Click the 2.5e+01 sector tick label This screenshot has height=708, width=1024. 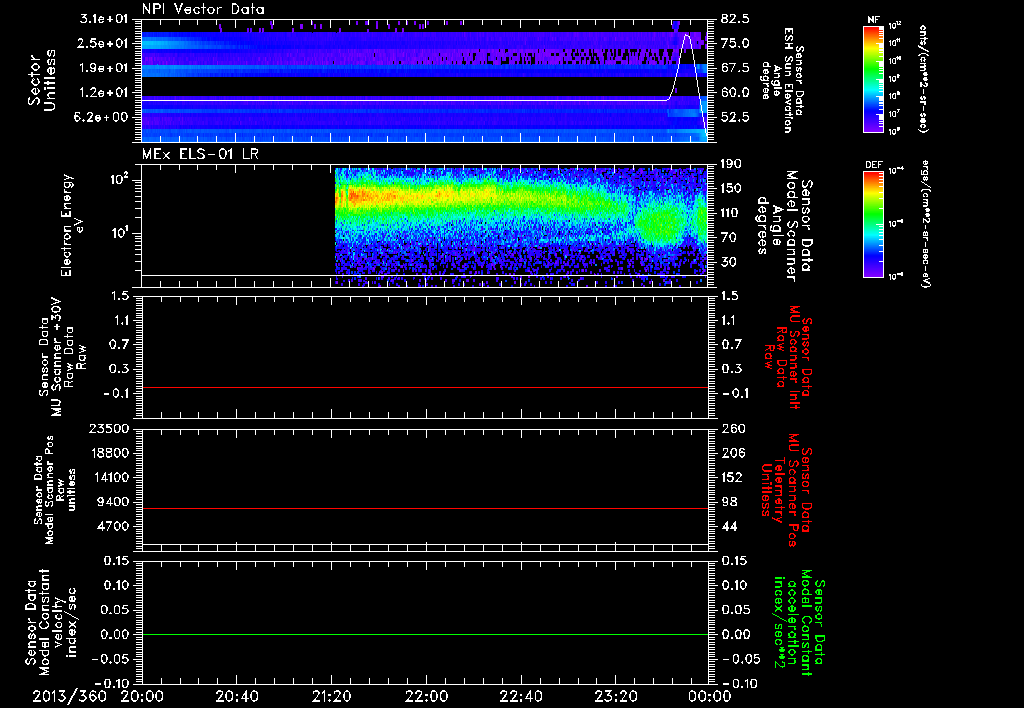click(x=104, y=43)
